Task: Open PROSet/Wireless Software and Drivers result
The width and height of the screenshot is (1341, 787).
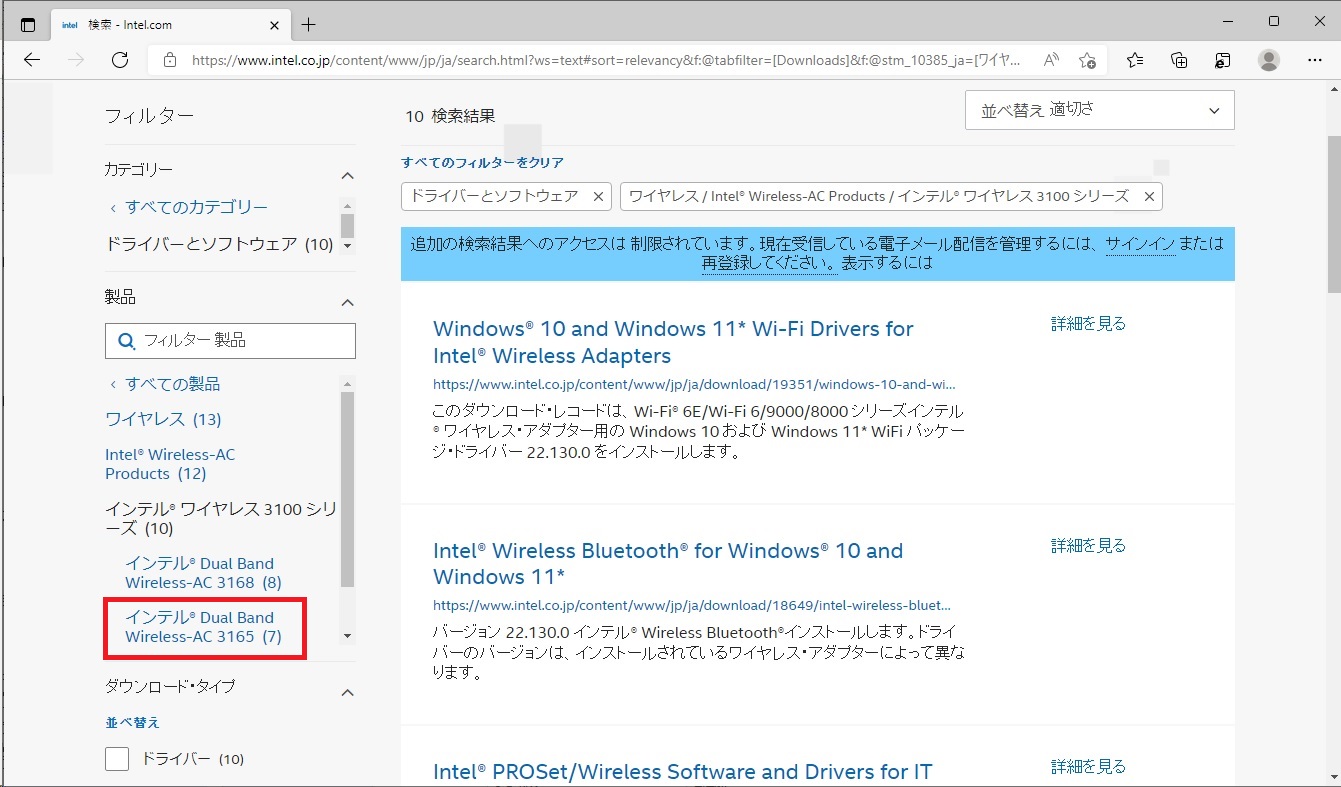Action: click(682, 772)
